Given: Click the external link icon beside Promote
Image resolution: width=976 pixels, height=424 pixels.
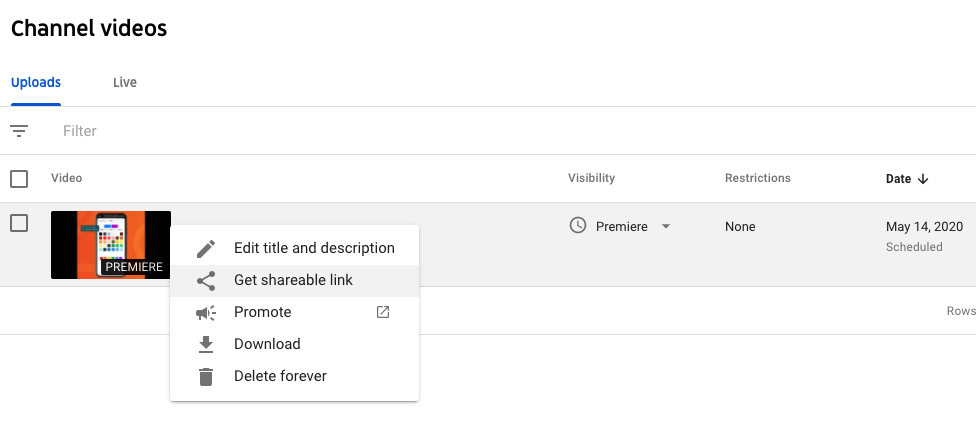Looking at the screenshot, I should (x=383, y=312).
